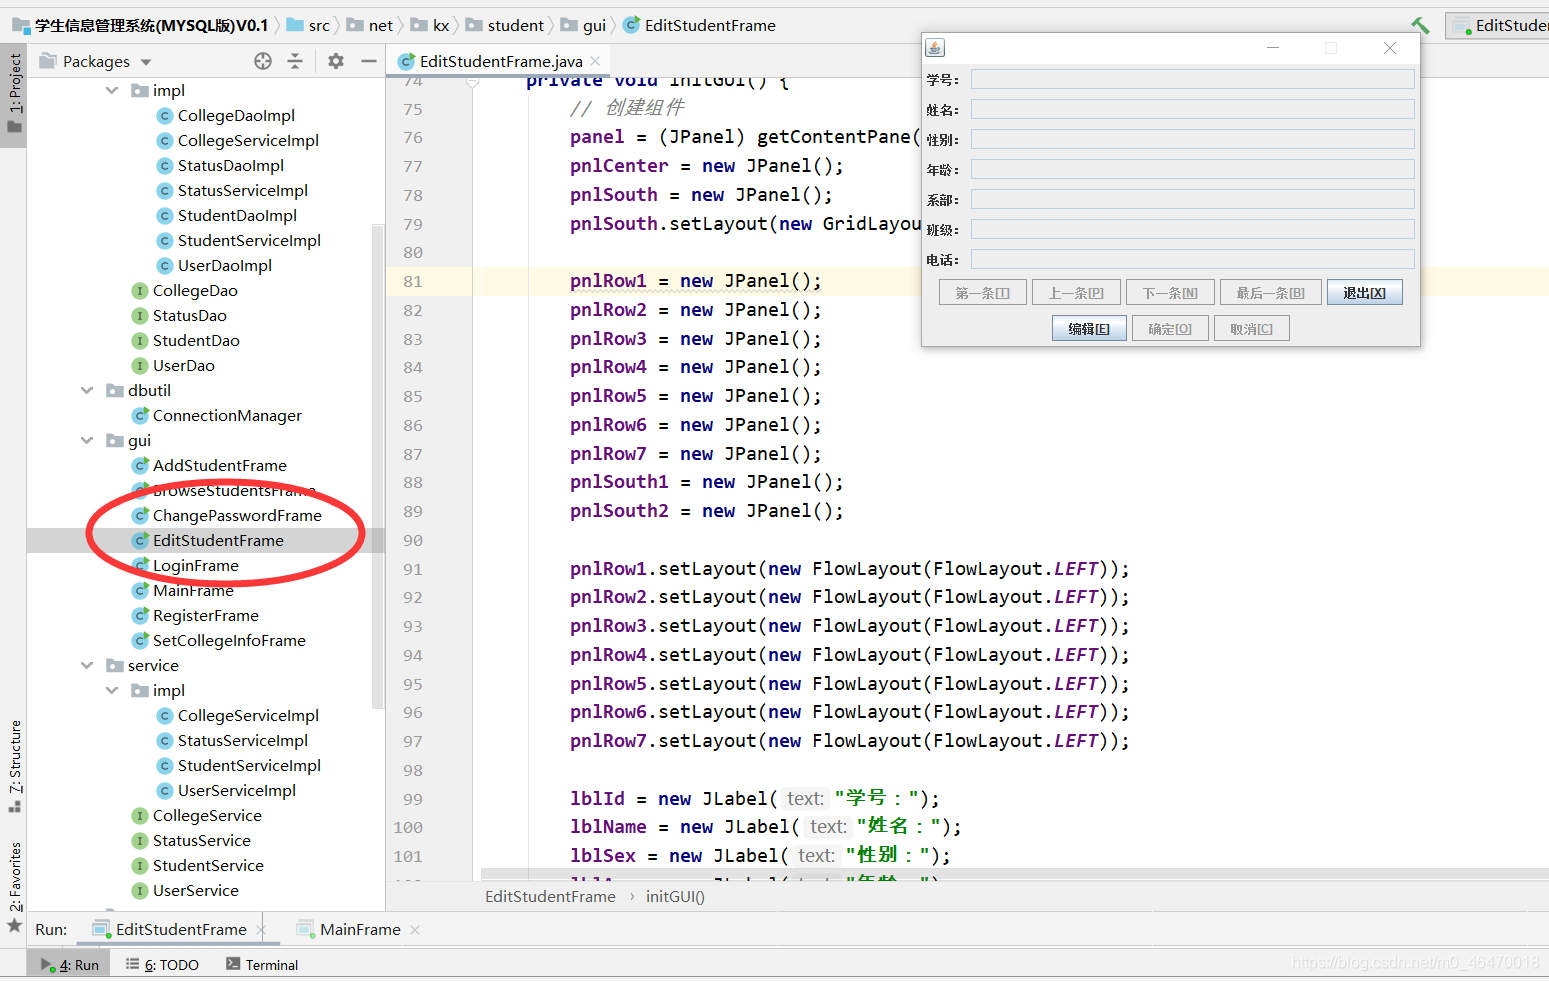Click the 退出[X] button

1364,292
